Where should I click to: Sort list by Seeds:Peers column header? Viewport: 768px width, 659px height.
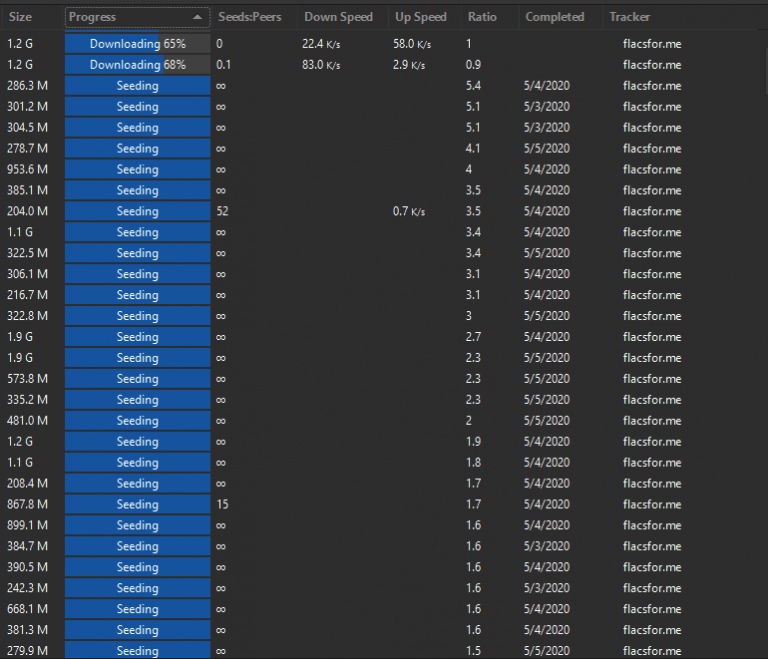[250, 17]
